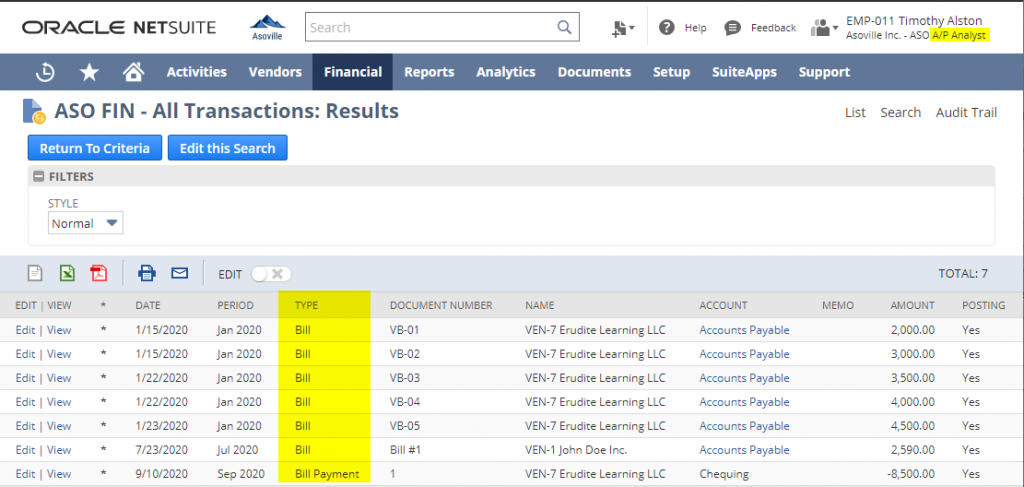Image resolution: width=1024 pixels, height=487 pixels.
Task: Click the search magnifier icon
Action: tap(564, 27)
